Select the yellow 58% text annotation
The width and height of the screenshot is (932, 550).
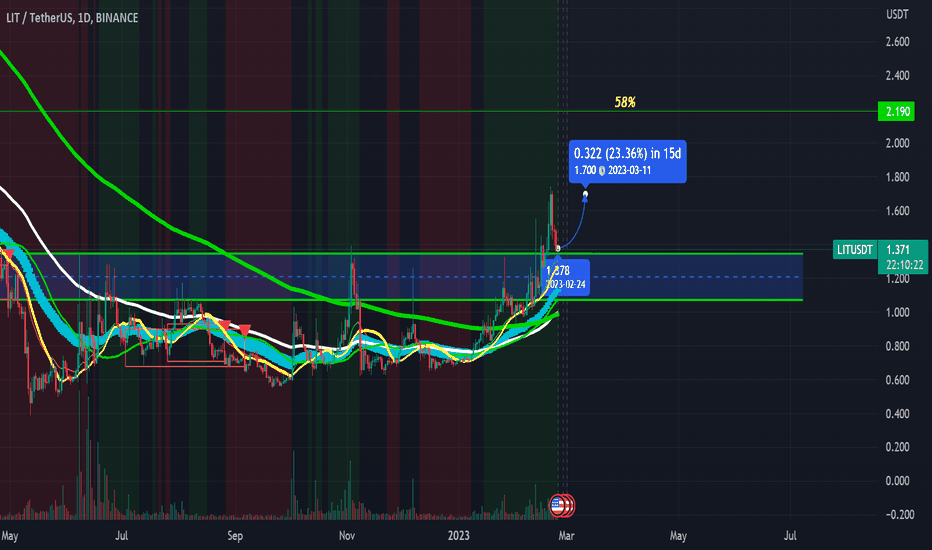625,102
